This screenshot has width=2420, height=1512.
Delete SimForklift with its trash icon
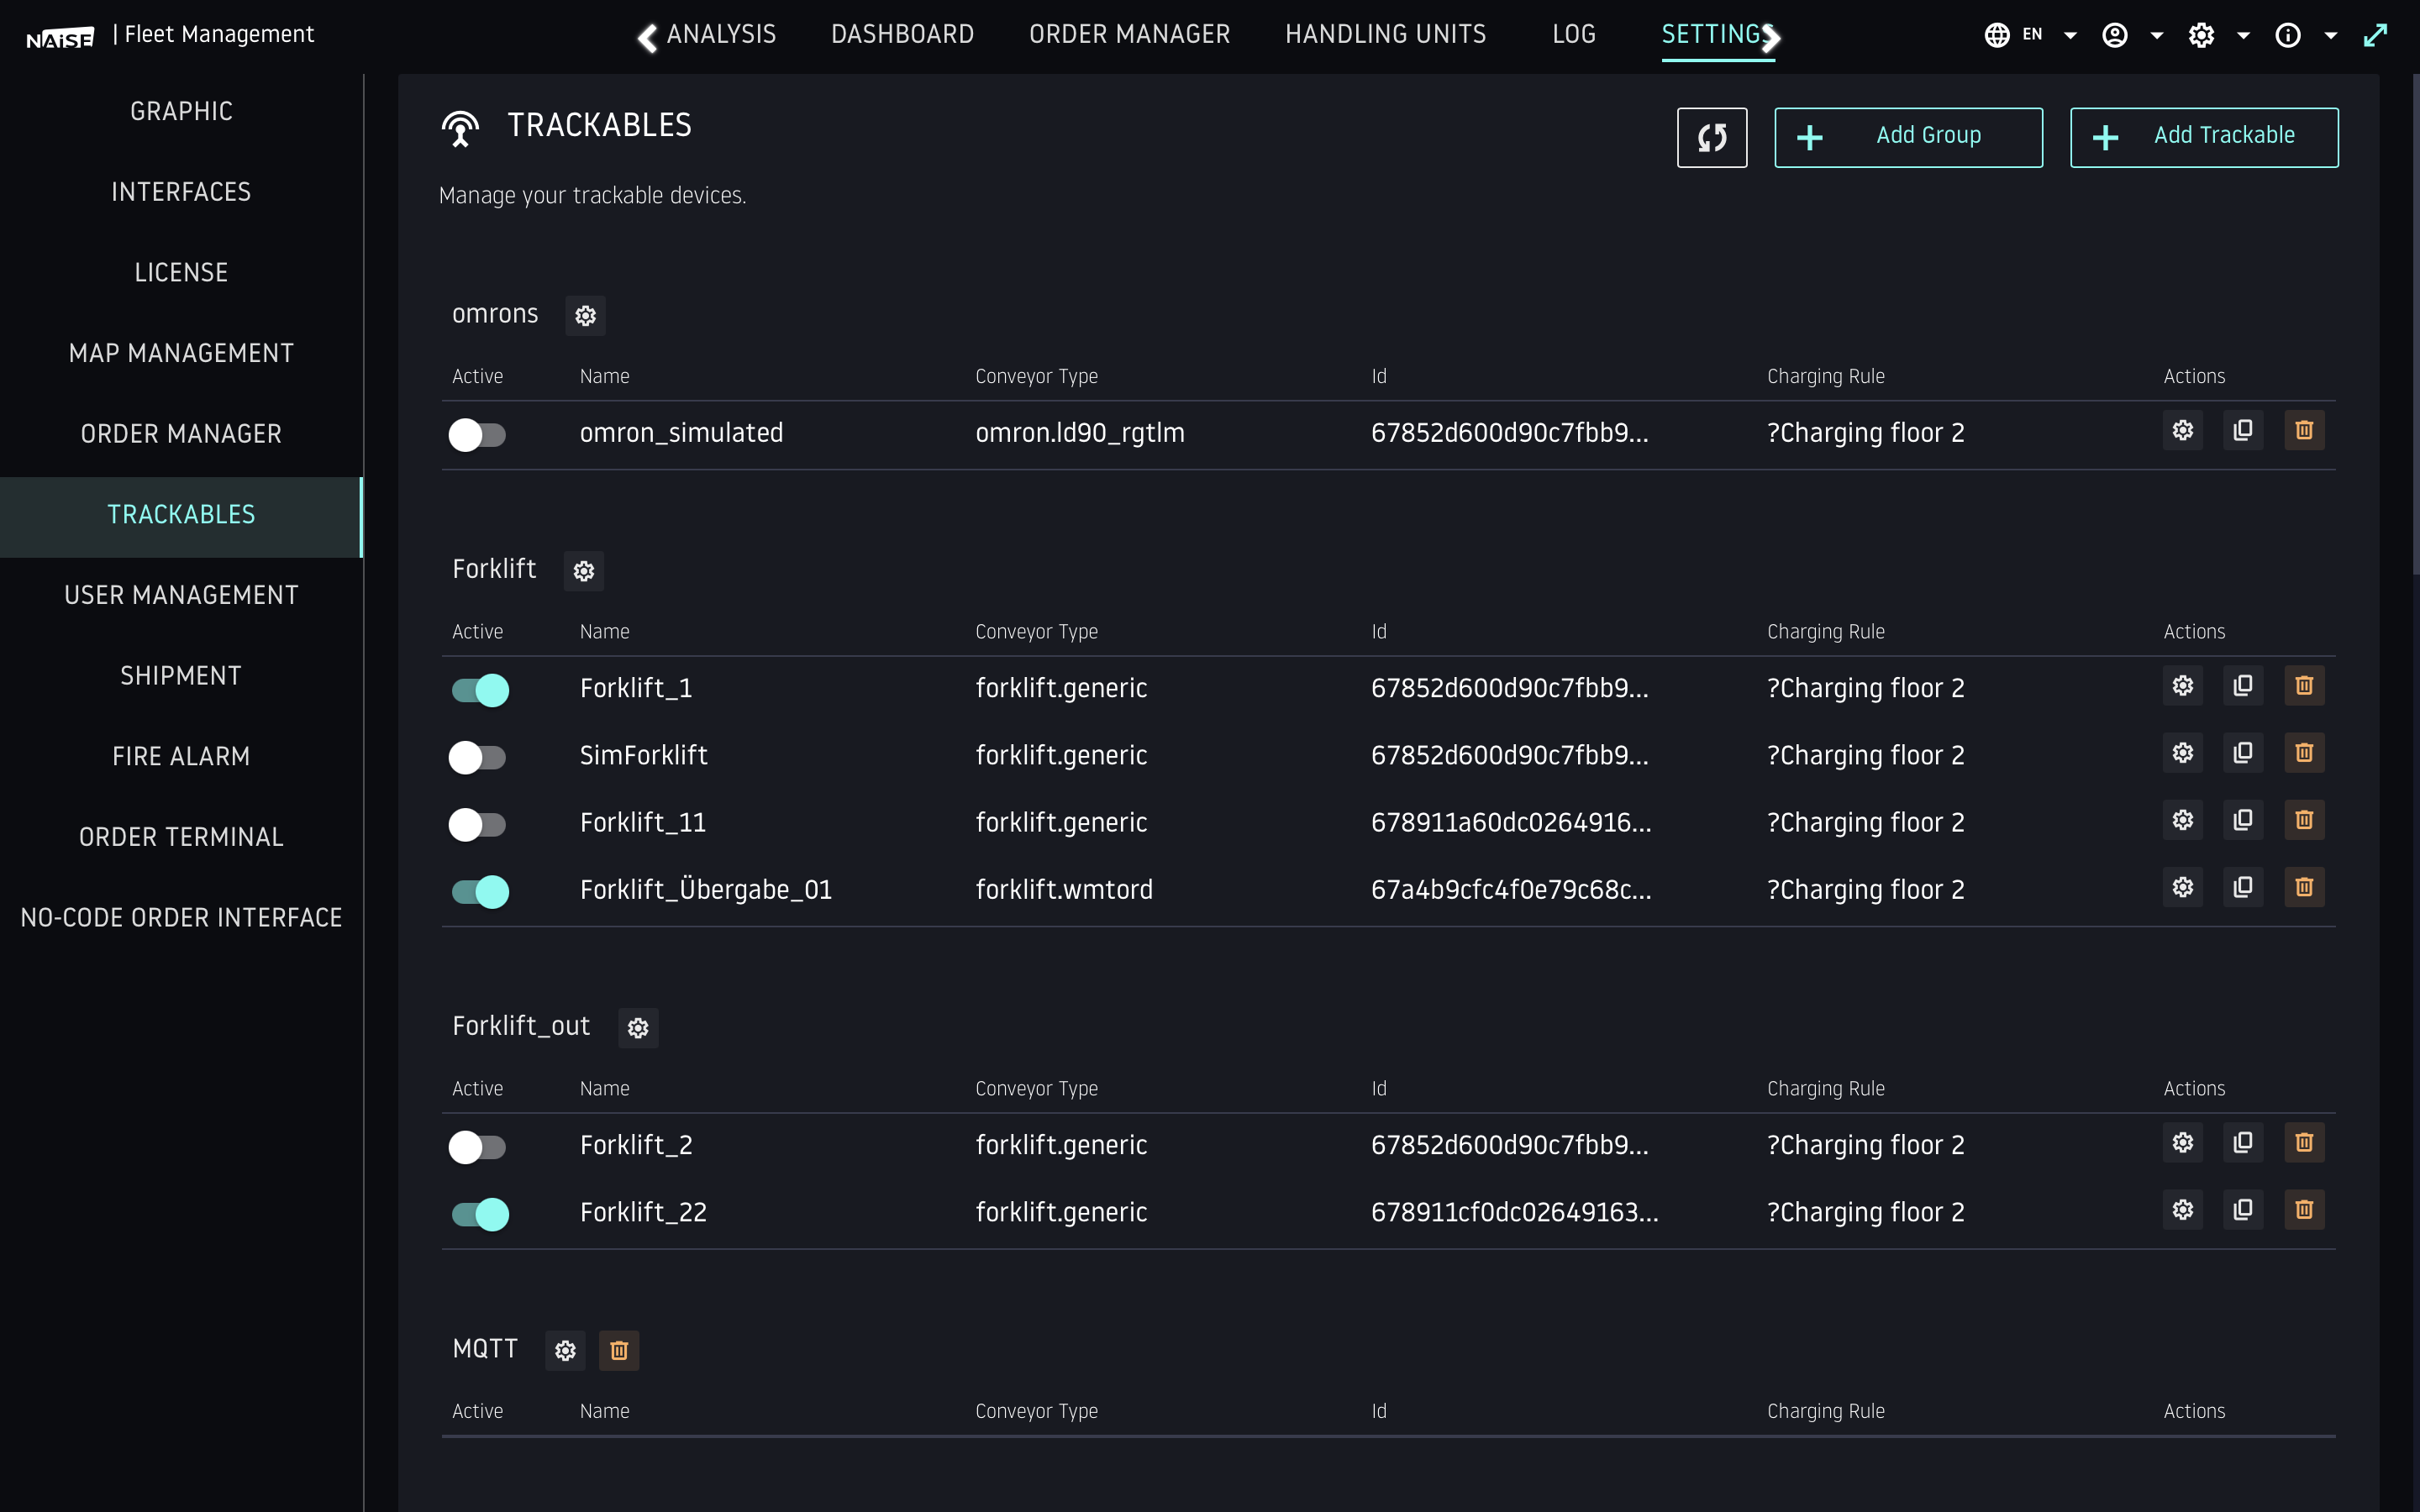[x=2304, y=753]
